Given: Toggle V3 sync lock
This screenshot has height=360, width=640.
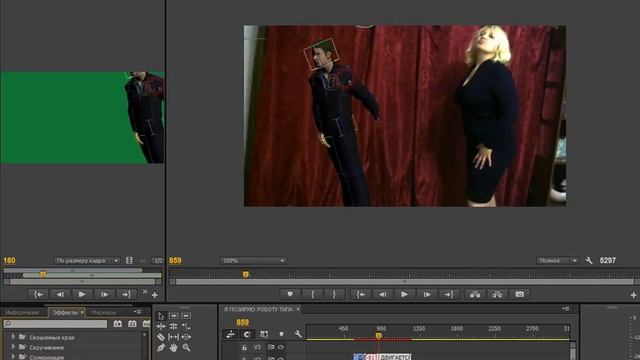Looking at the screenshot, I should (271, 347).
